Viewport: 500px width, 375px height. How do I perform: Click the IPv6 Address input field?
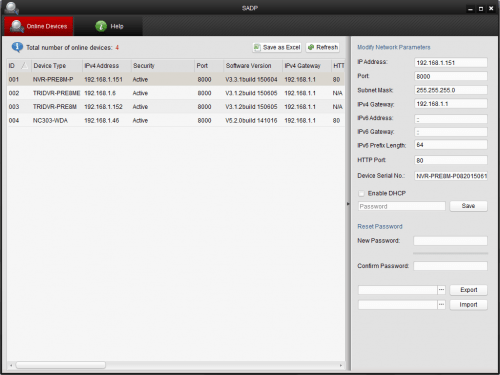(x=451, y=119)
